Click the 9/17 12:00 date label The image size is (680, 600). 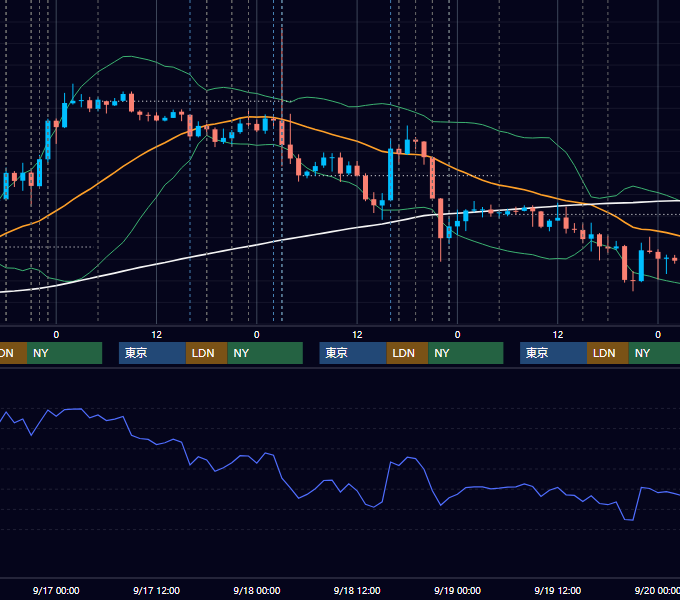pyautogui.click(x=156, y=590)
